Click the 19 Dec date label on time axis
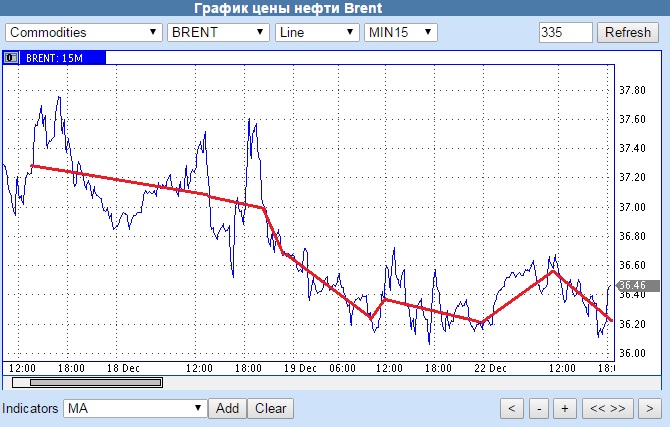Screen dimensions: 670x427 (300, 368)
